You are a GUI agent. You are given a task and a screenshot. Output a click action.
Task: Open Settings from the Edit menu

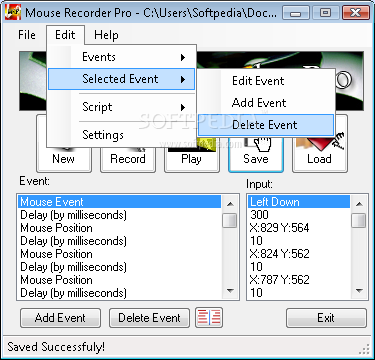click(x=121, y=135)
